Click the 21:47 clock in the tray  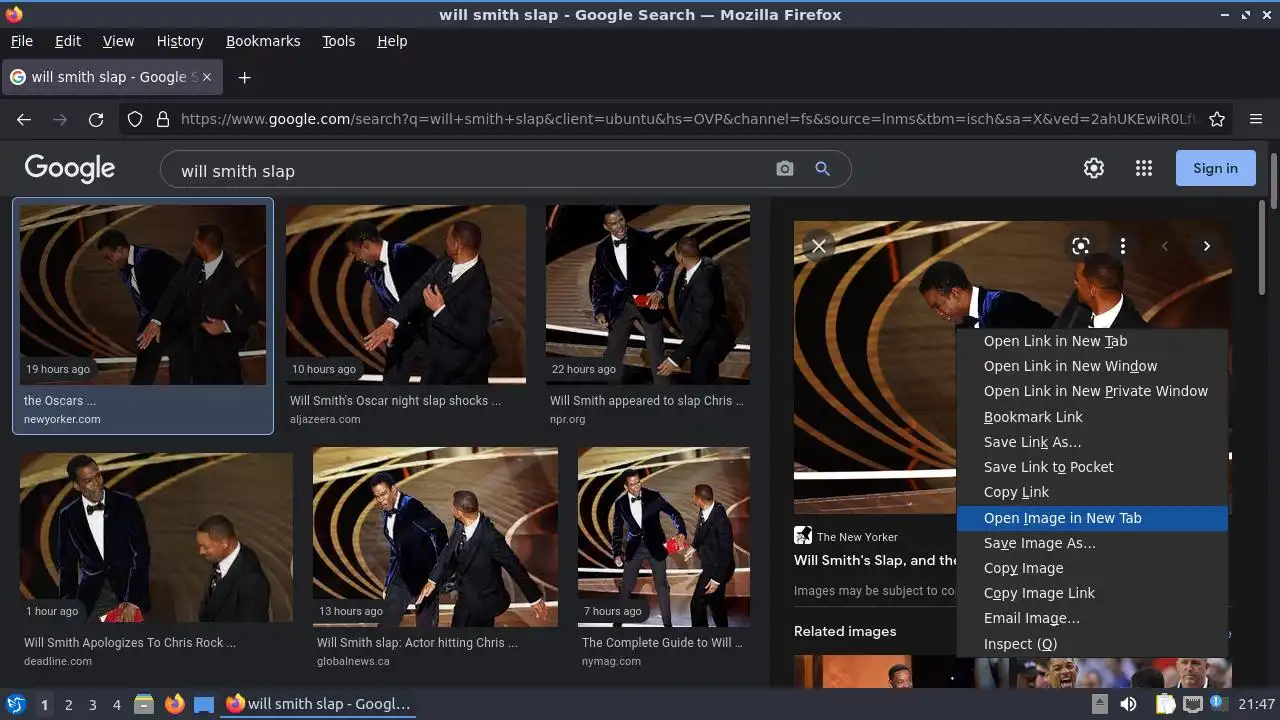[x=1257, y=704]
